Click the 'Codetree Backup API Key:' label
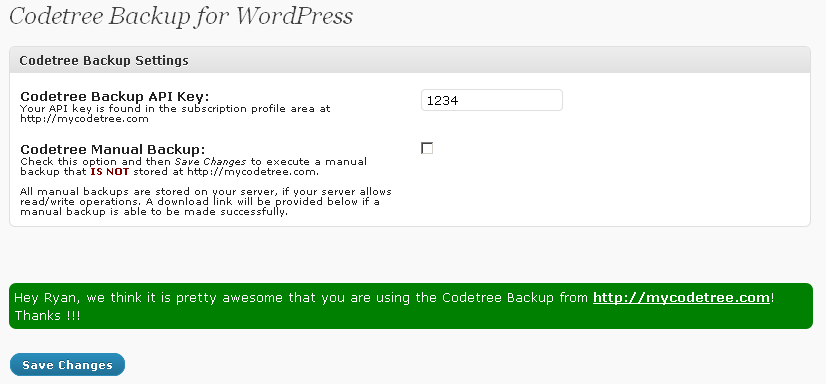 tap(115, 97)
